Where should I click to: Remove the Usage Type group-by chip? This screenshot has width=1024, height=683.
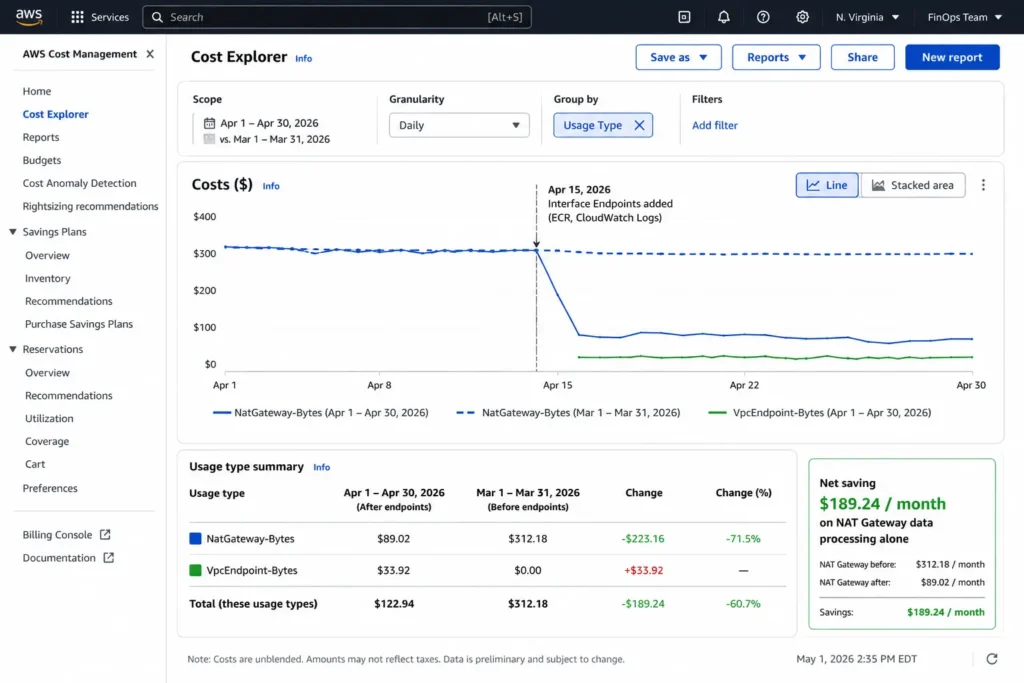(639, 125)
